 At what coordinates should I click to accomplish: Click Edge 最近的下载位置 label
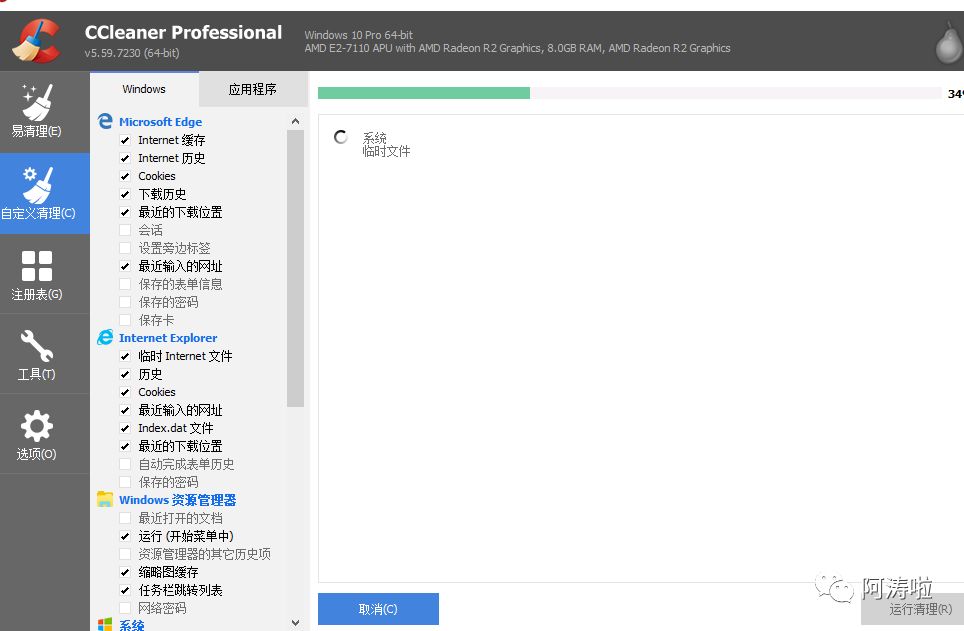pyautogui.click(x=180, y=212)
